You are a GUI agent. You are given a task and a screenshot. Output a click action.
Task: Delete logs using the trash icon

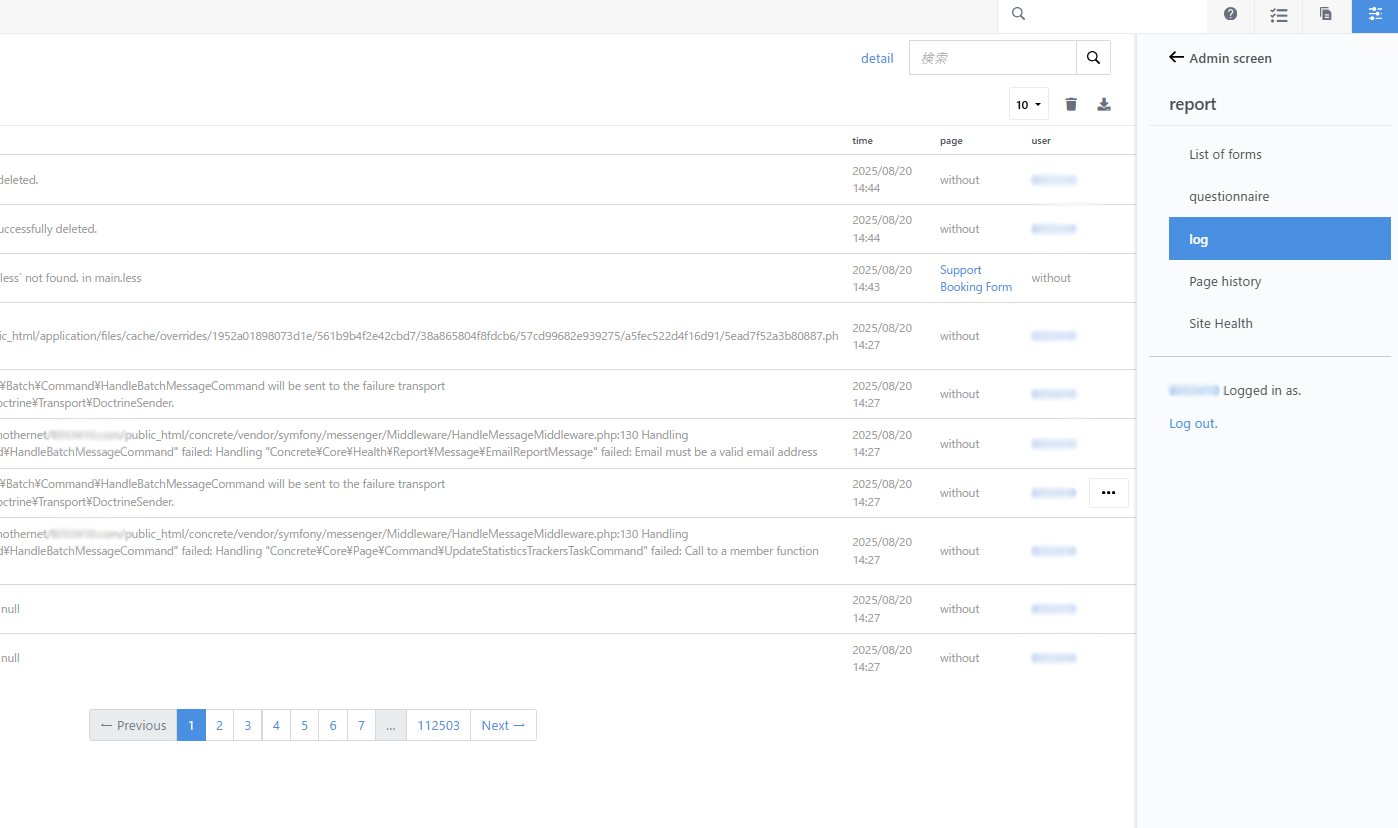click(1071, 105)
